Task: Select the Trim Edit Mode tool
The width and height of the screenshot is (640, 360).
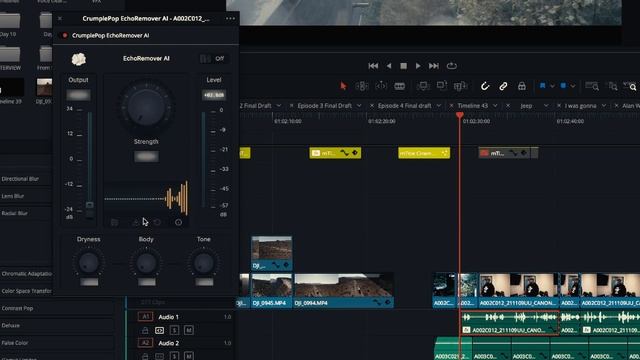Action: pos(362,86)
